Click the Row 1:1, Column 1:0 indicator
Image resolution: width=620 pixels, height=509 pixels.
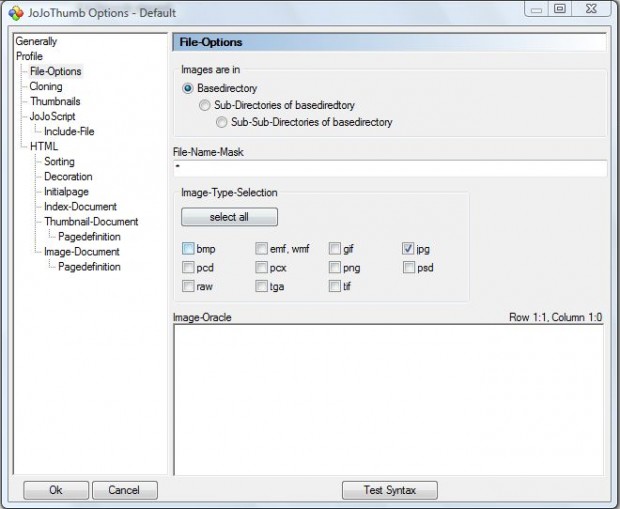[556, 317]
